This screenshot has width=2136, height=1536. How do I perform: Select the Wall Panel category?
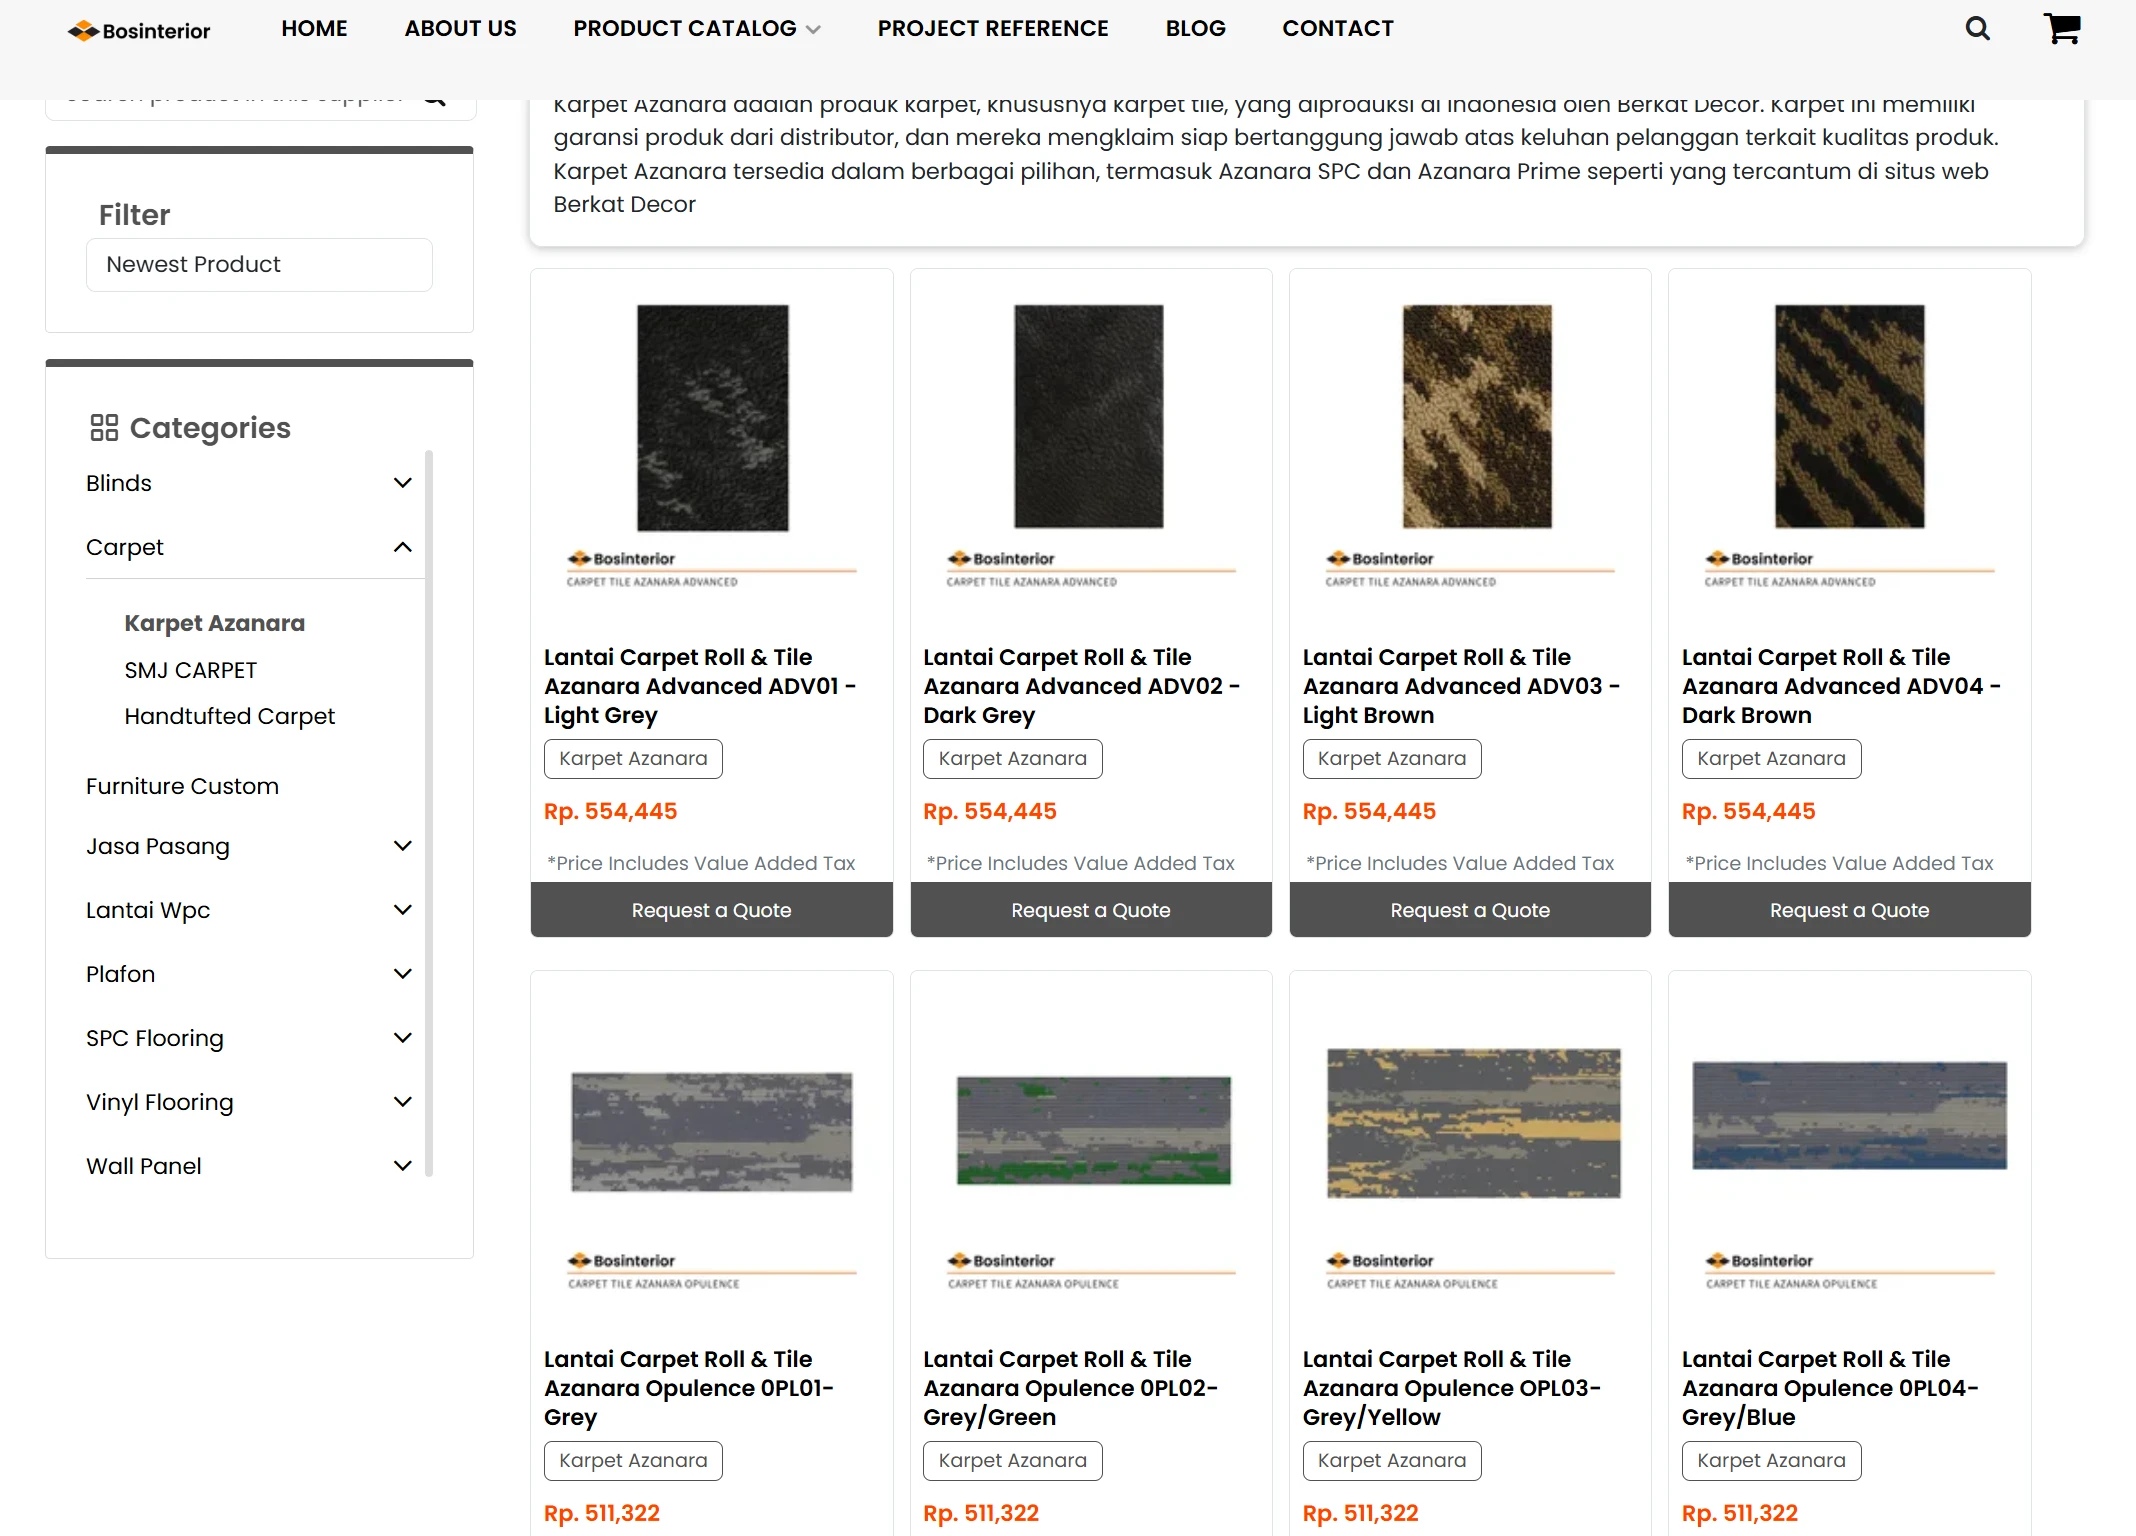tap(143, 1166)
